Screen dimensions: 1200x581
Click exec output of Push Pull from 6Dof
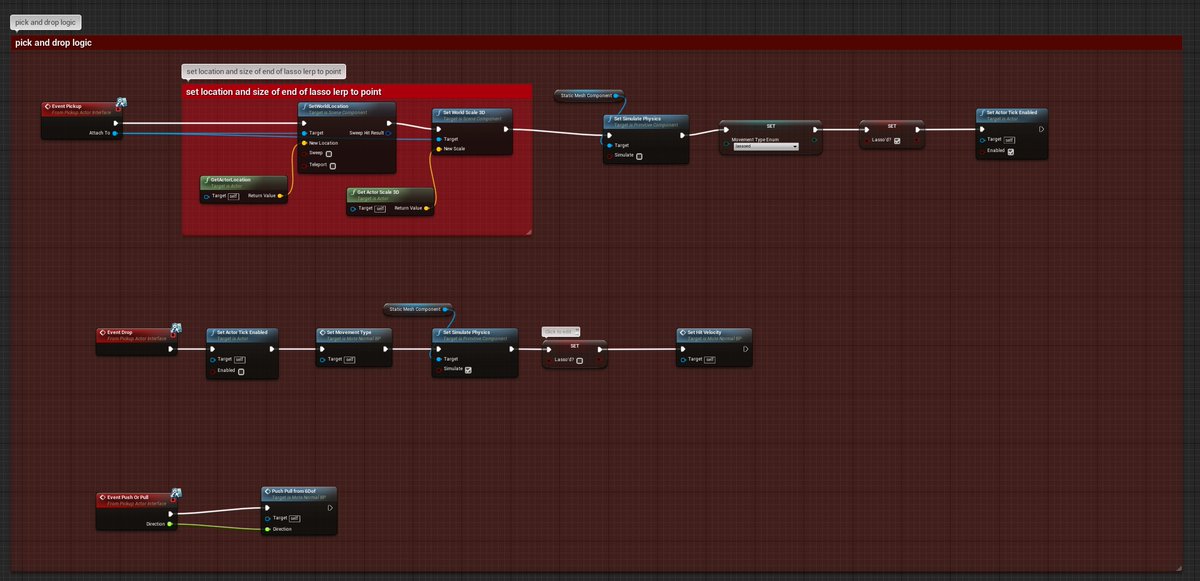pyautogui.click(x=330, y=508)
